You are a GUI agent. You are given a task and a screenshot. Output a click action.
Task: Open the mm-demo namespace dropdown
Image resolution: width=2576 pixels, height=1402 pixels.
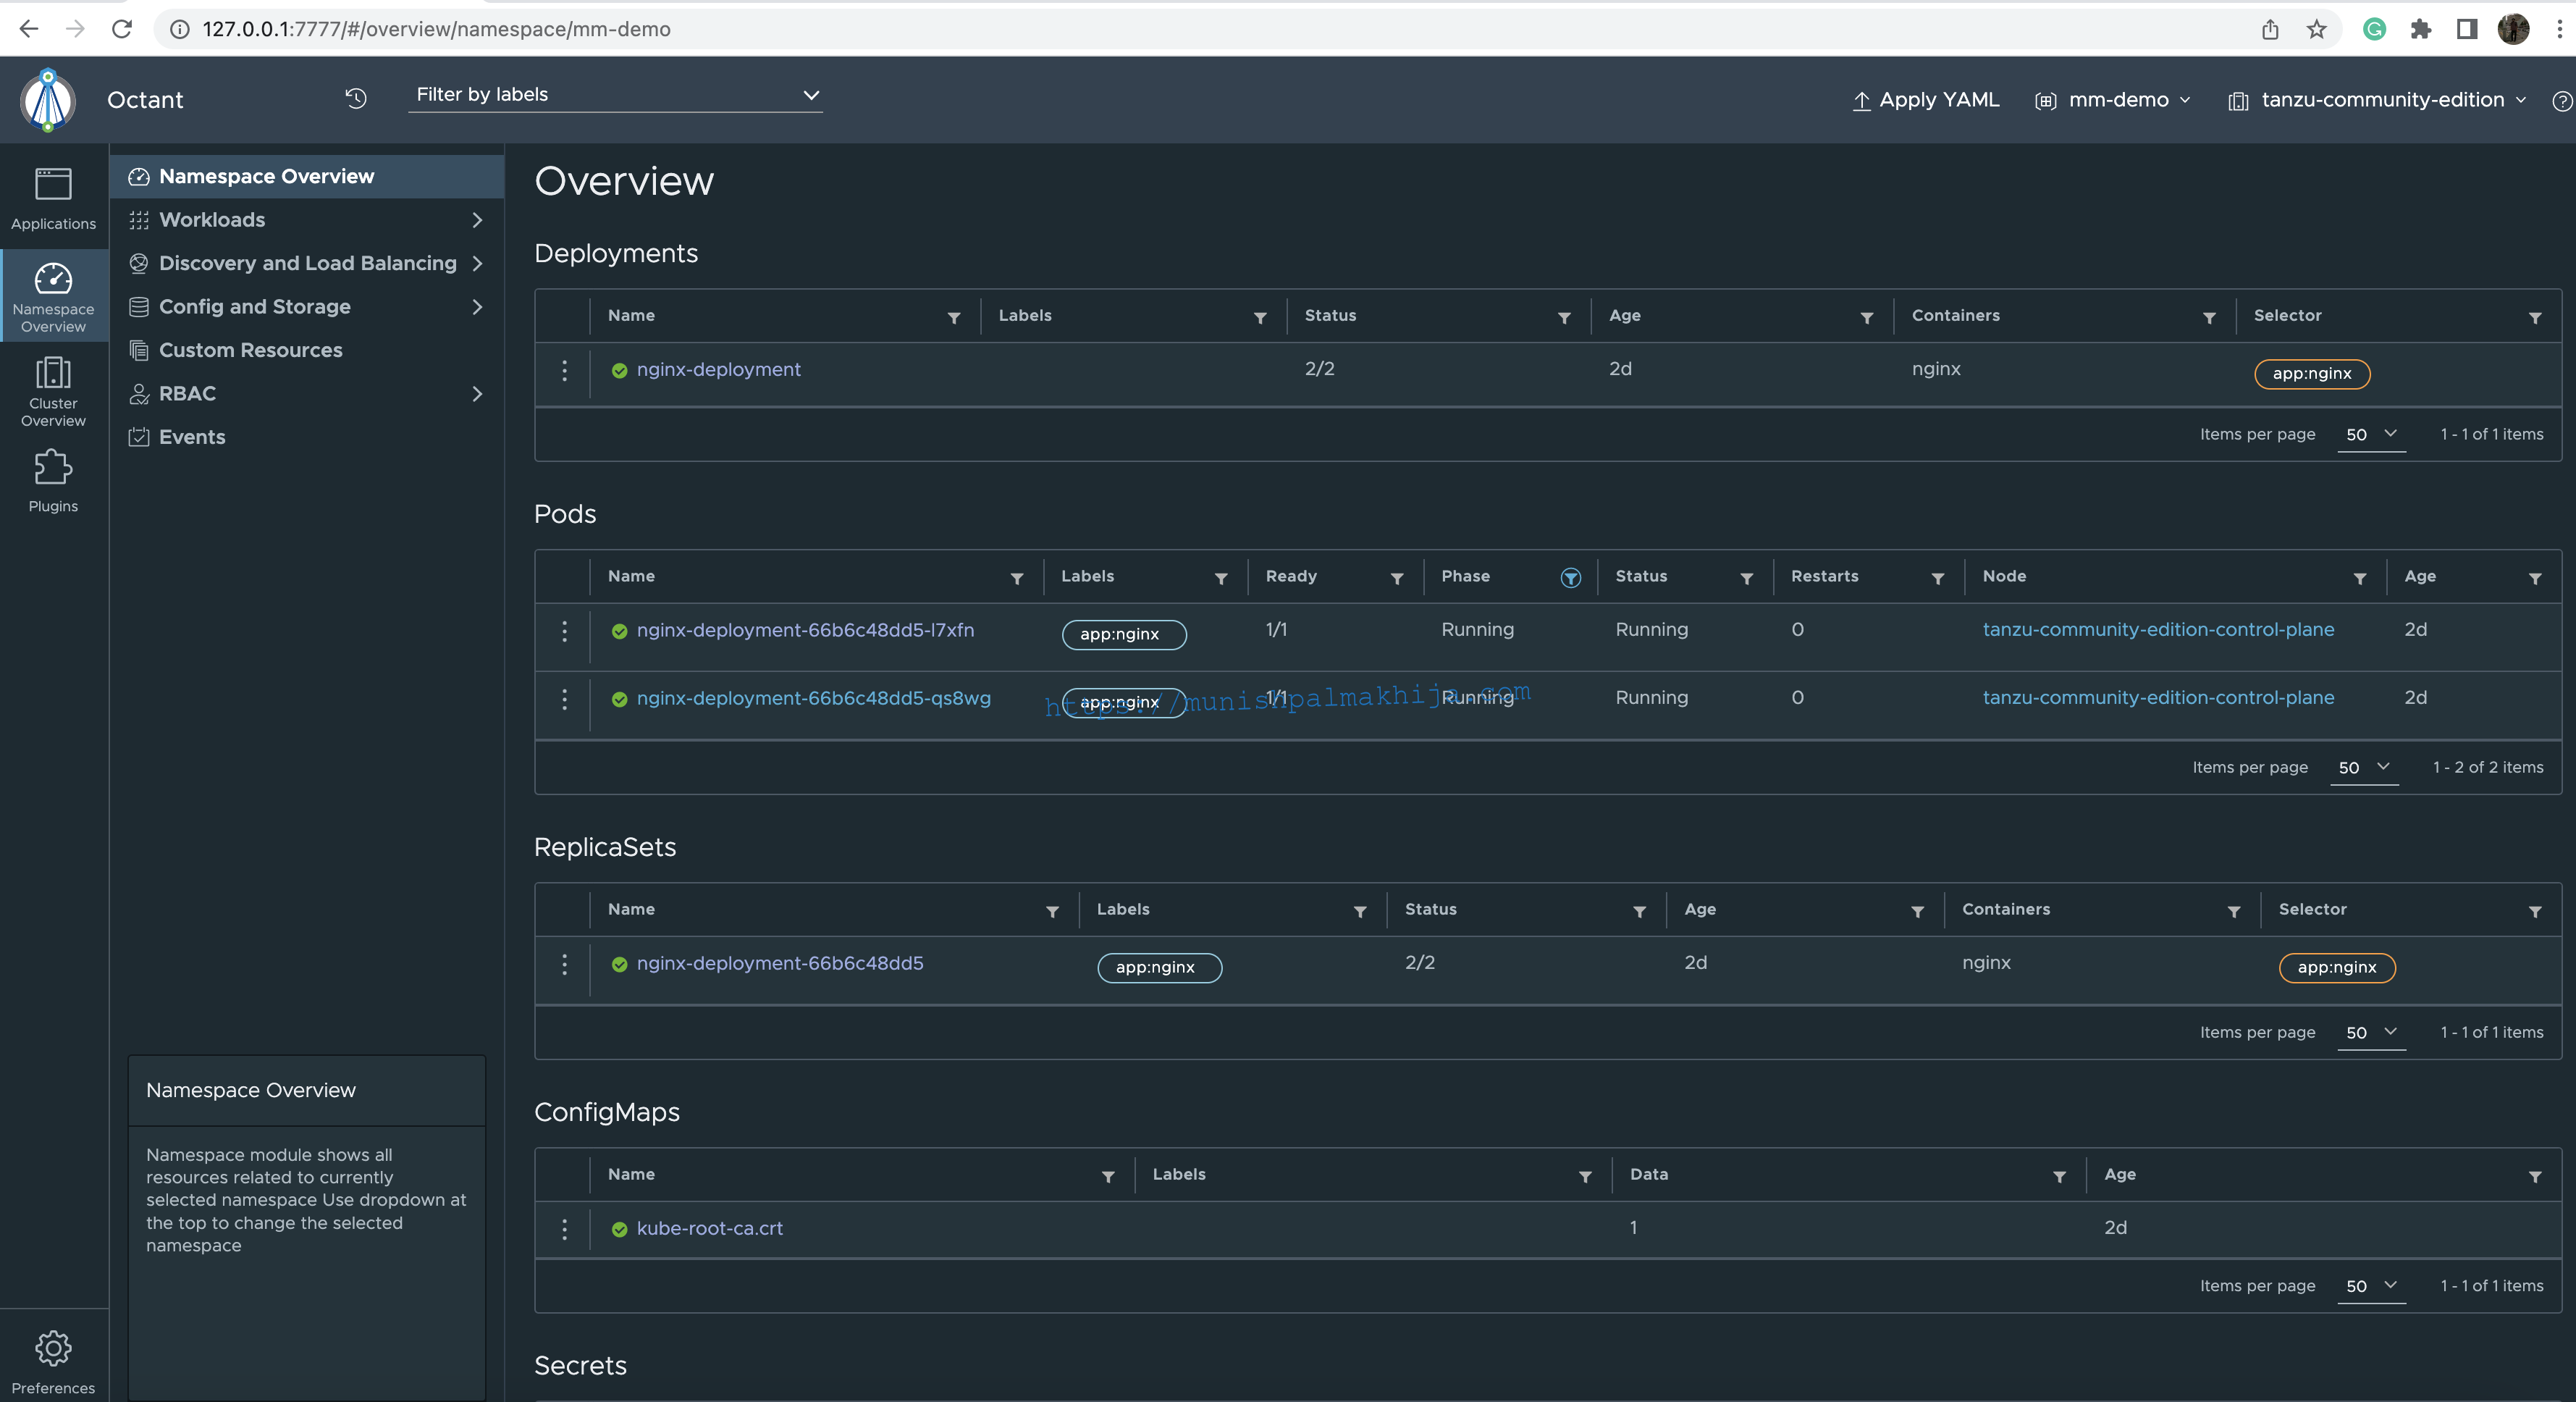coord(2113,100)
